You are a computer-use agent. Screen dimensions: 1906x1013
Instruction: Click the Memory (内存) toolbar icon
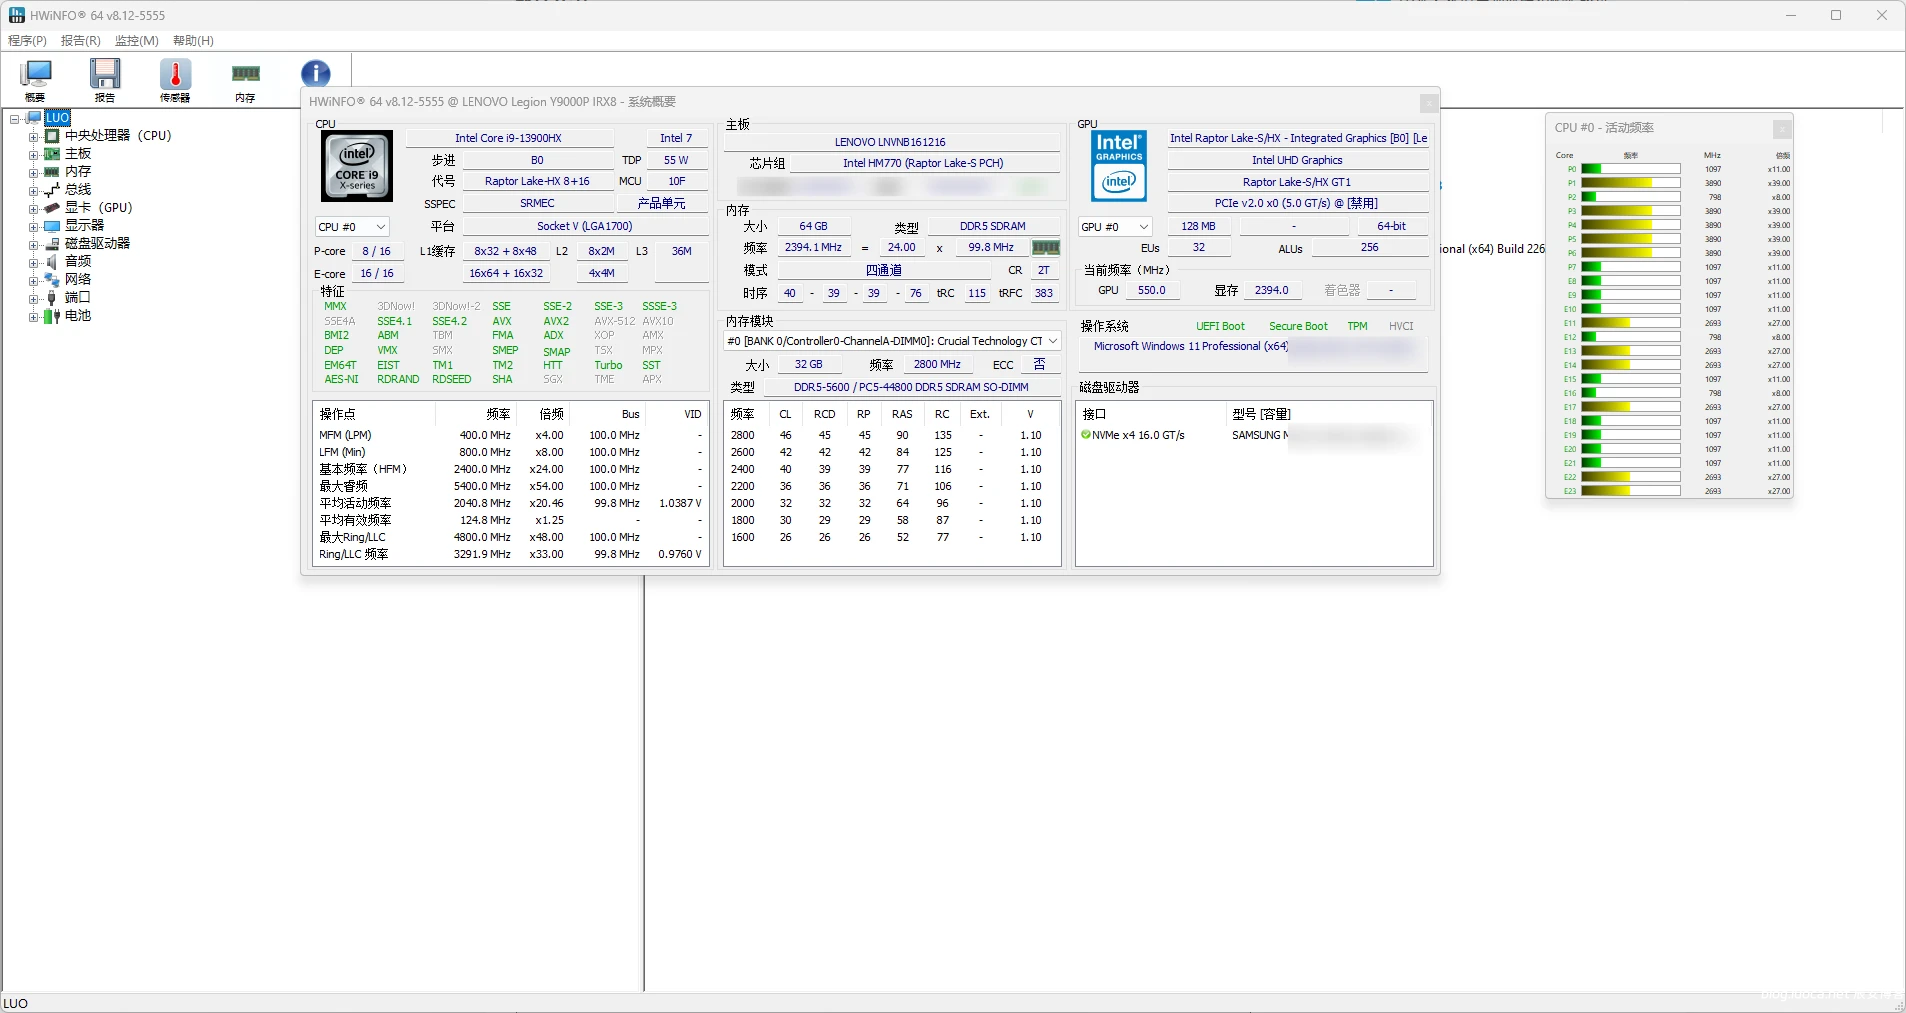point(245,79)
